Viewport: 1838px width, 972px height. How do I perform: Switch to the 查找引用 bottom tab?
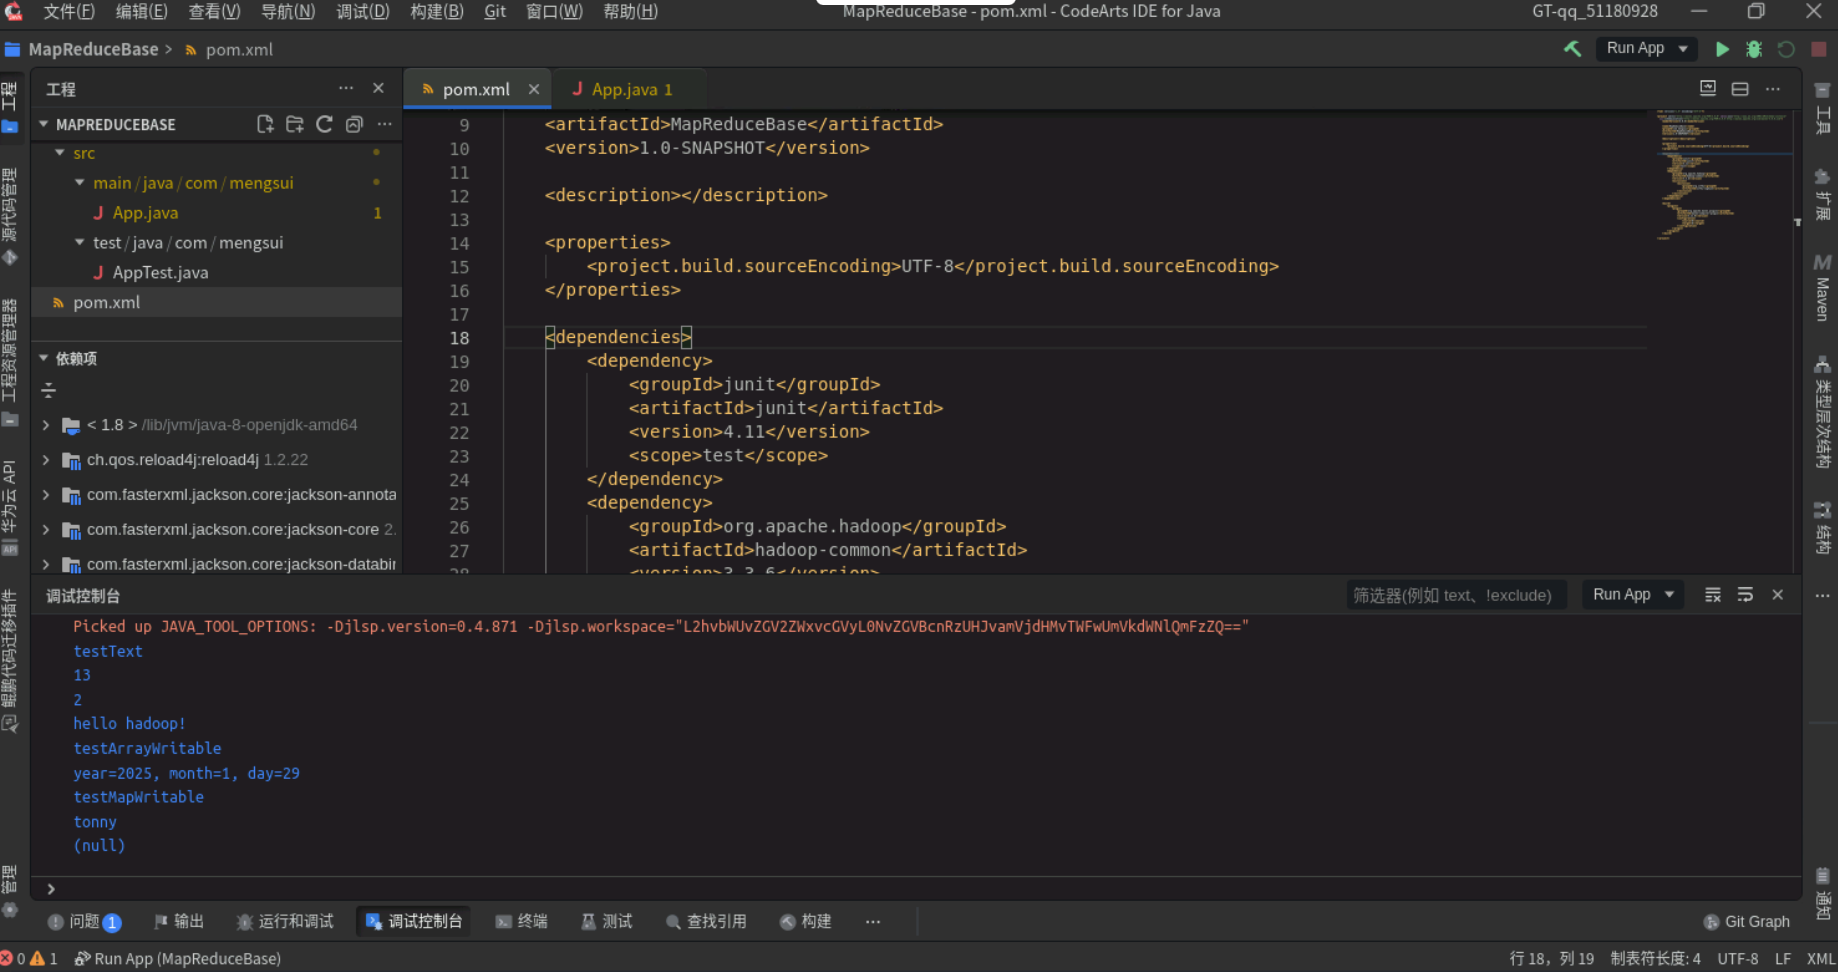click(x=706, y=922)
